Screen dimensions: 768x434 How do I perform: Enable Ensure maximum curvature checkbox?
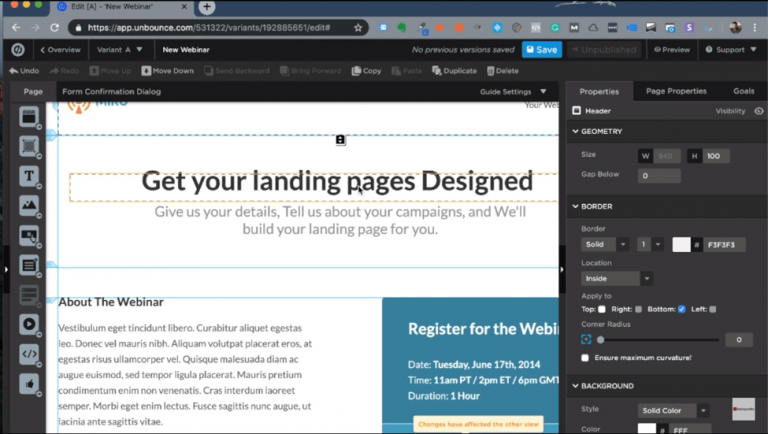click(x=585, y=358)
